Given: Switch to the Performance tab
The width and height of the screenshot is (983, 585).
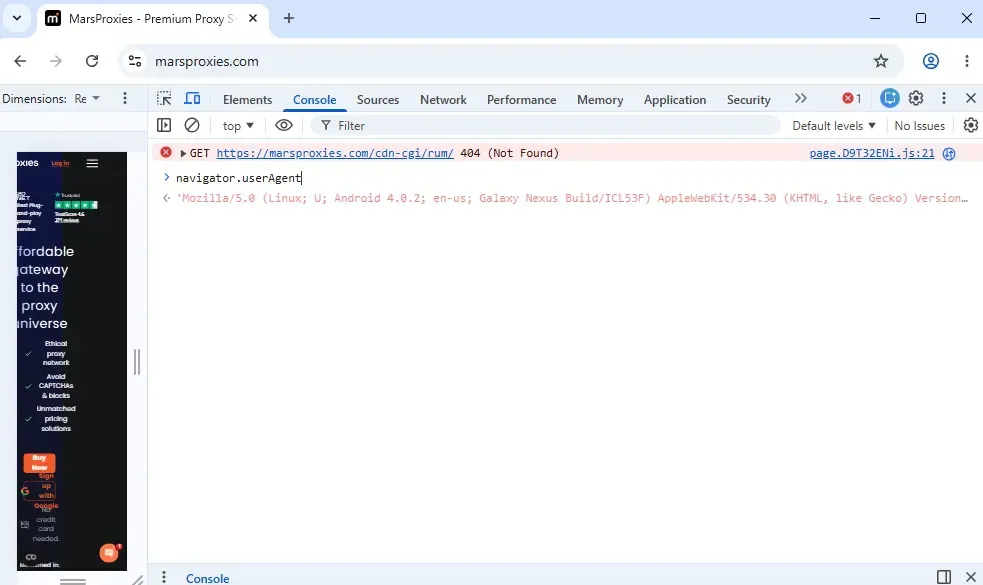Looking at the screenshot, I should pos(521,100).
